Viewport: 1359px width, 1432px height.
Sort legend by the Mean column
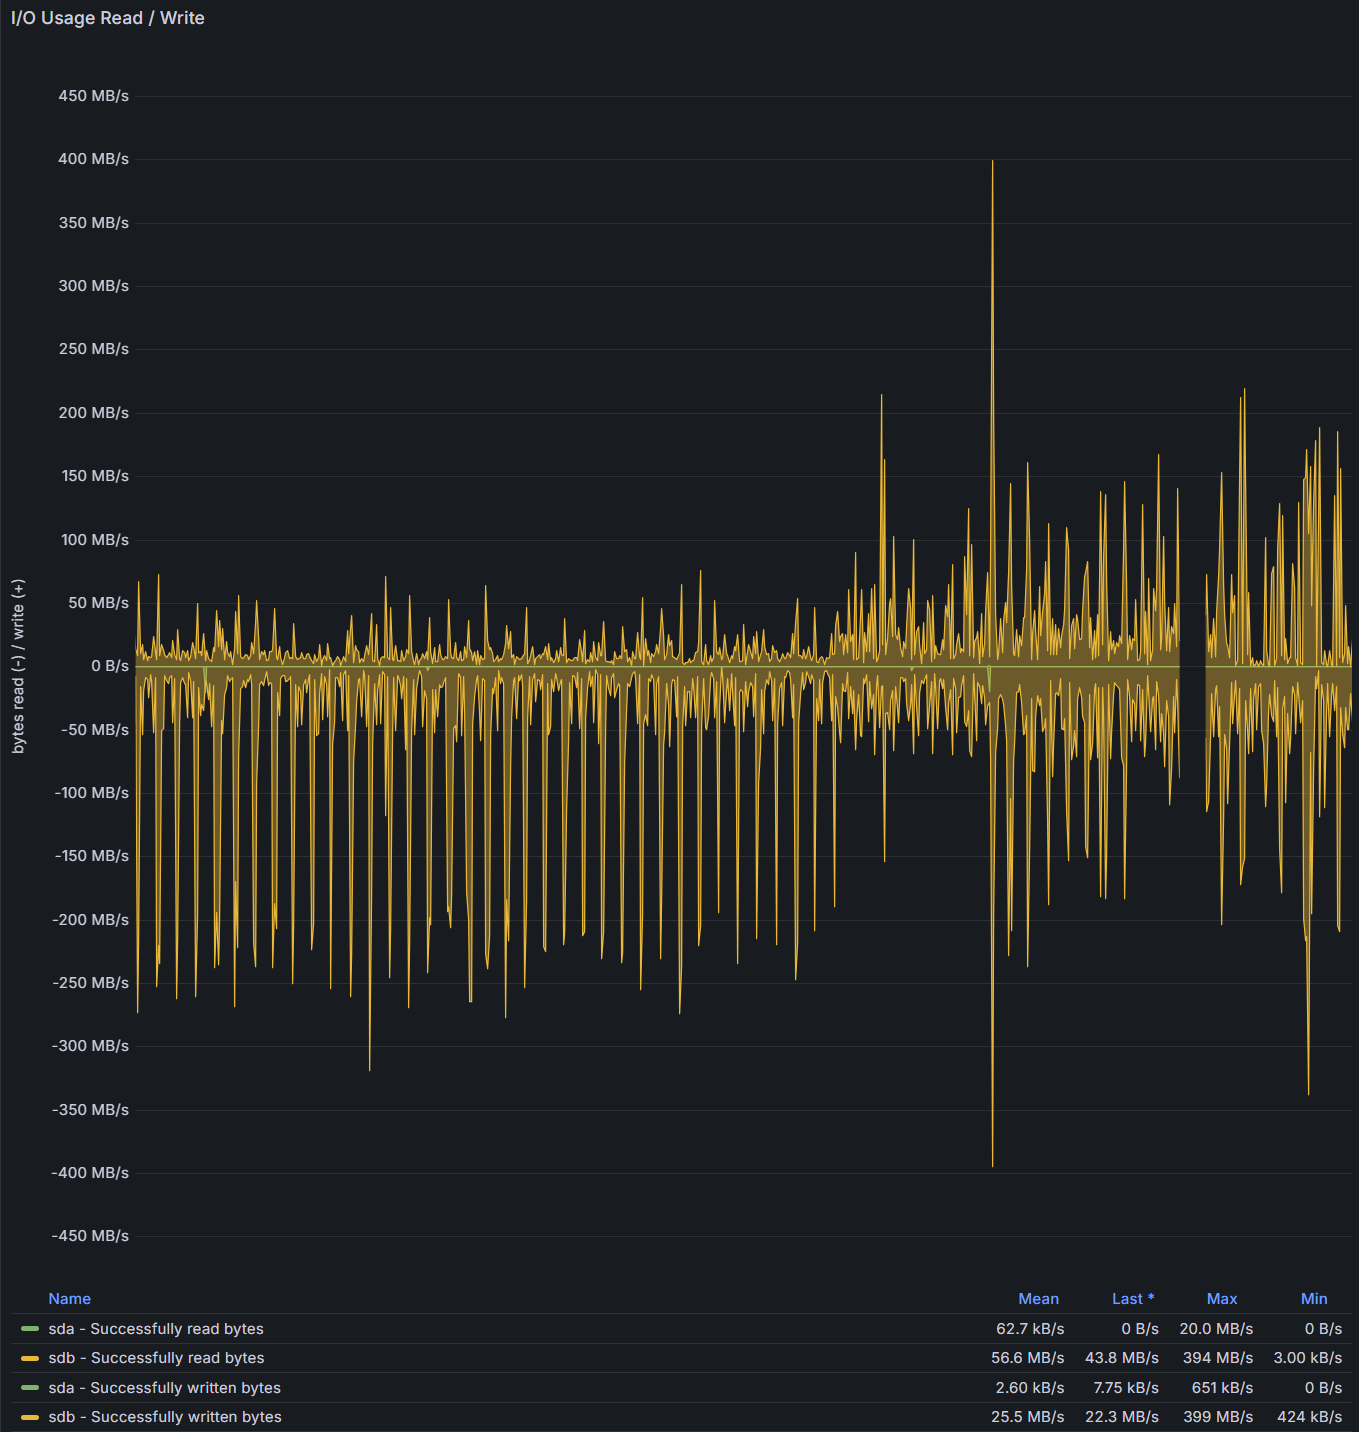(x=1038, y=1299)
